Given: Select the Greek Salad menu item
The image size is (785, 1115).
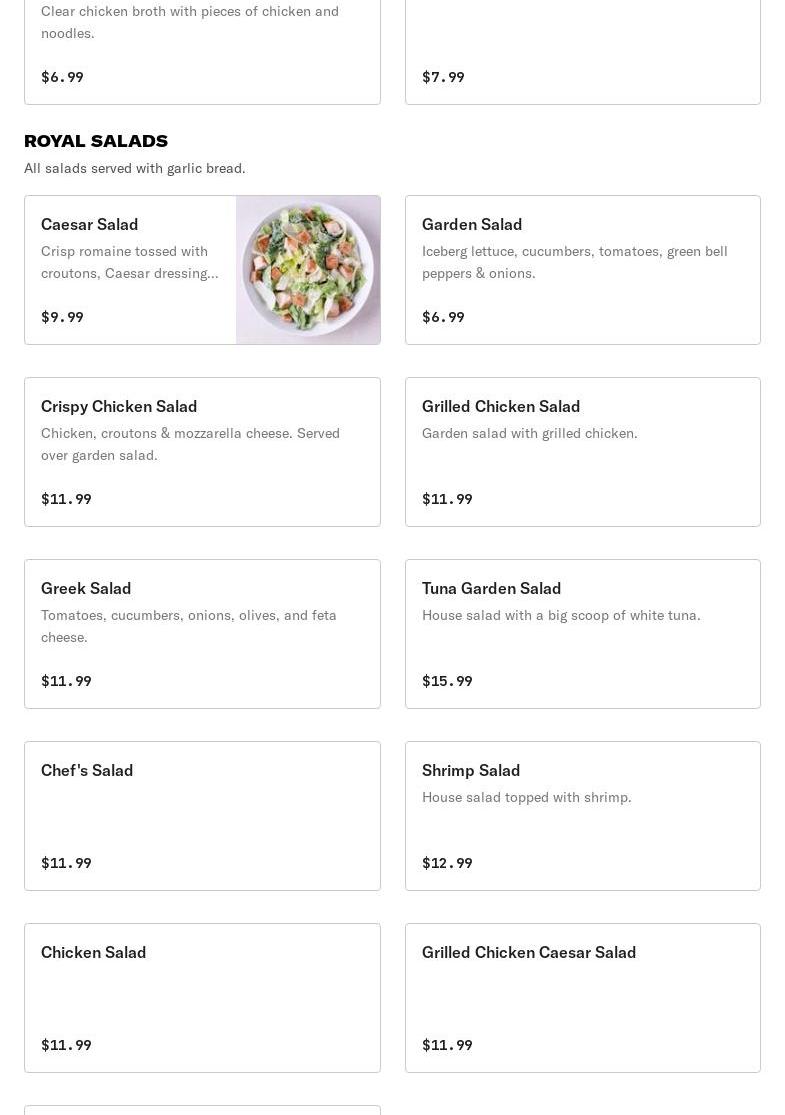Looking at the screenshot, I should pos(202,634).
